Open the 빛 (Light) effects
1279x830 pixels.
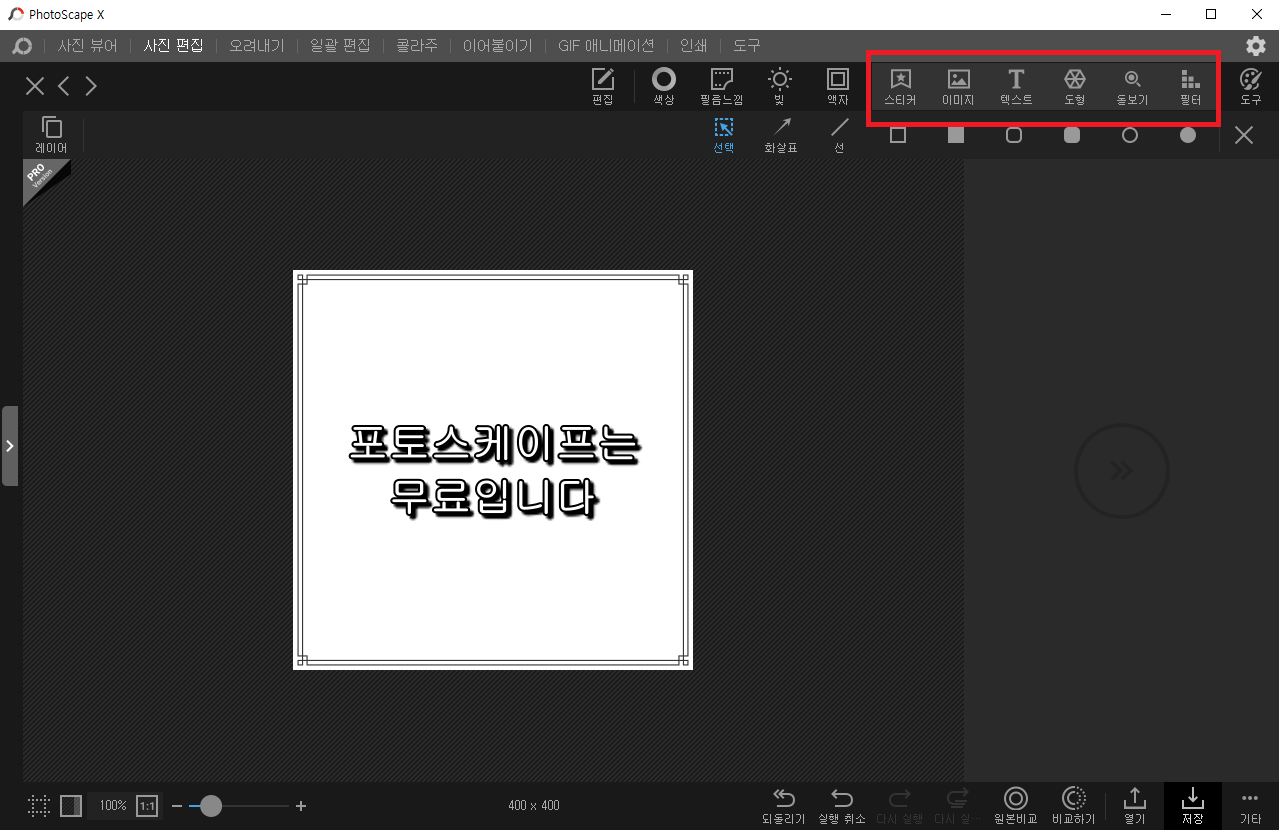click(x=779, y=87)
